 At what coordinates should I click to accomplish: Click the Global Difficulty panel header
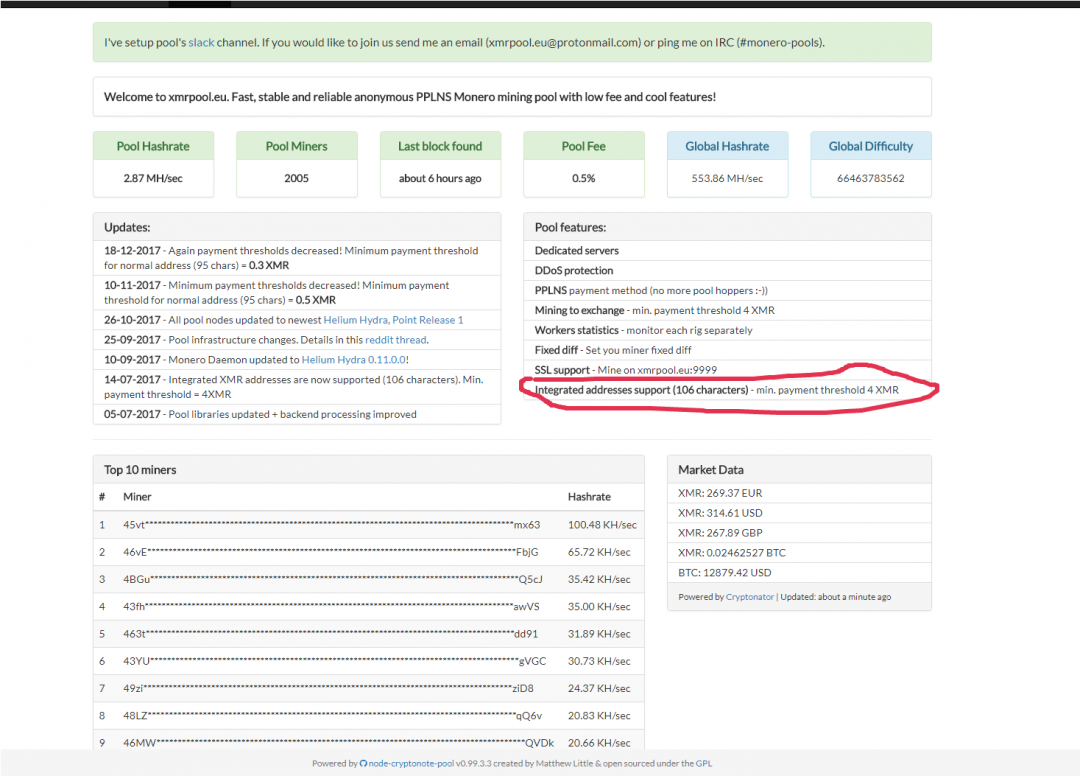coord(870,146)
